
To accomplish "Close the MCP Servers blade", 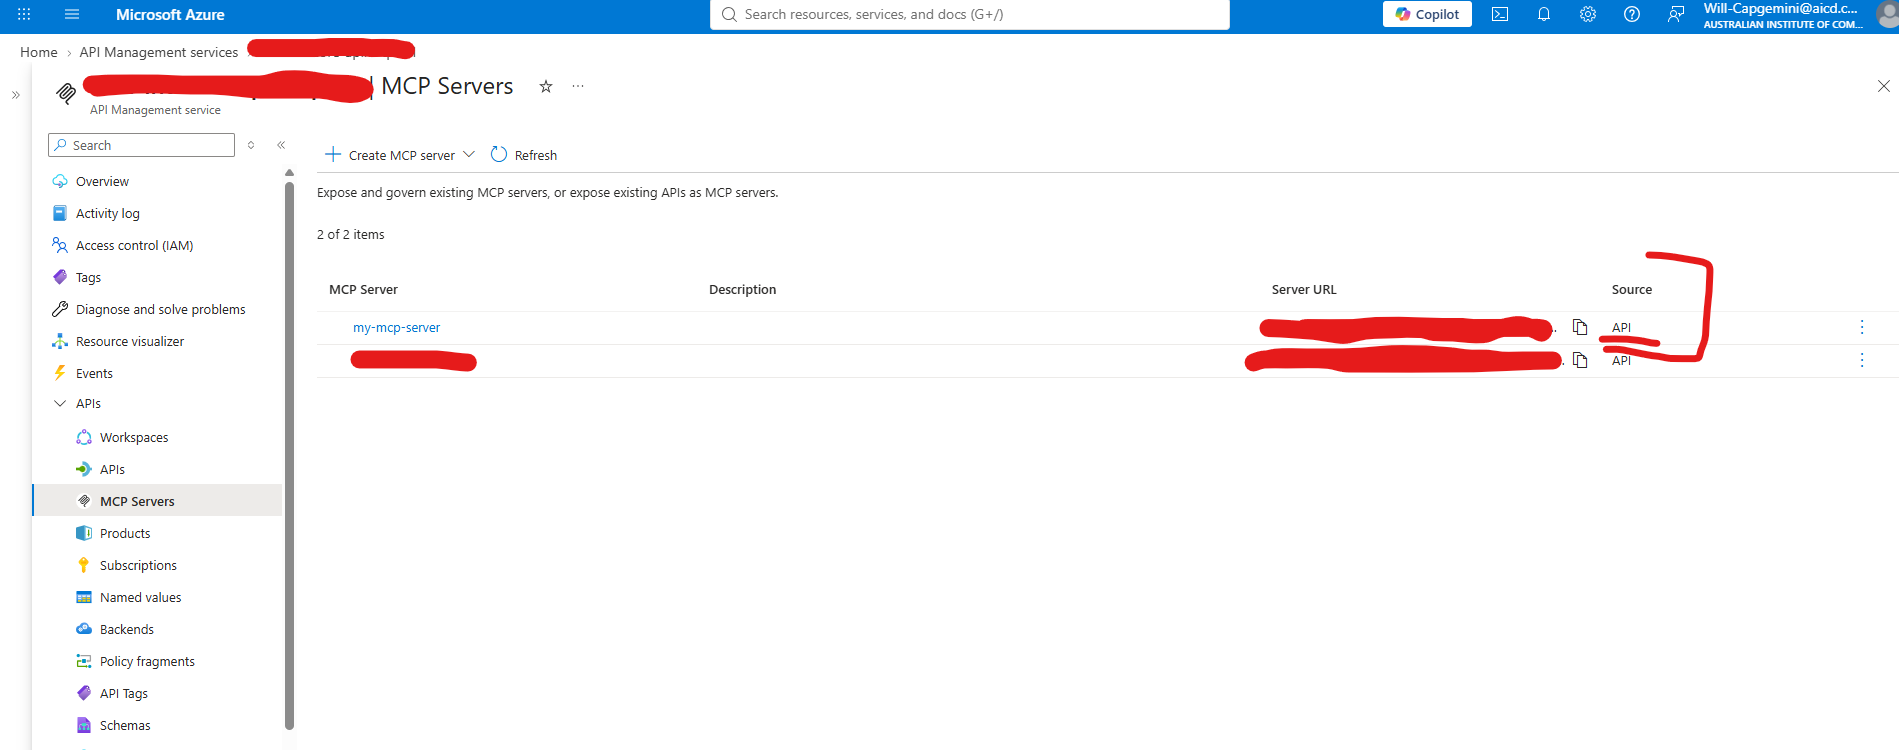I will (x=1884, y=86).
